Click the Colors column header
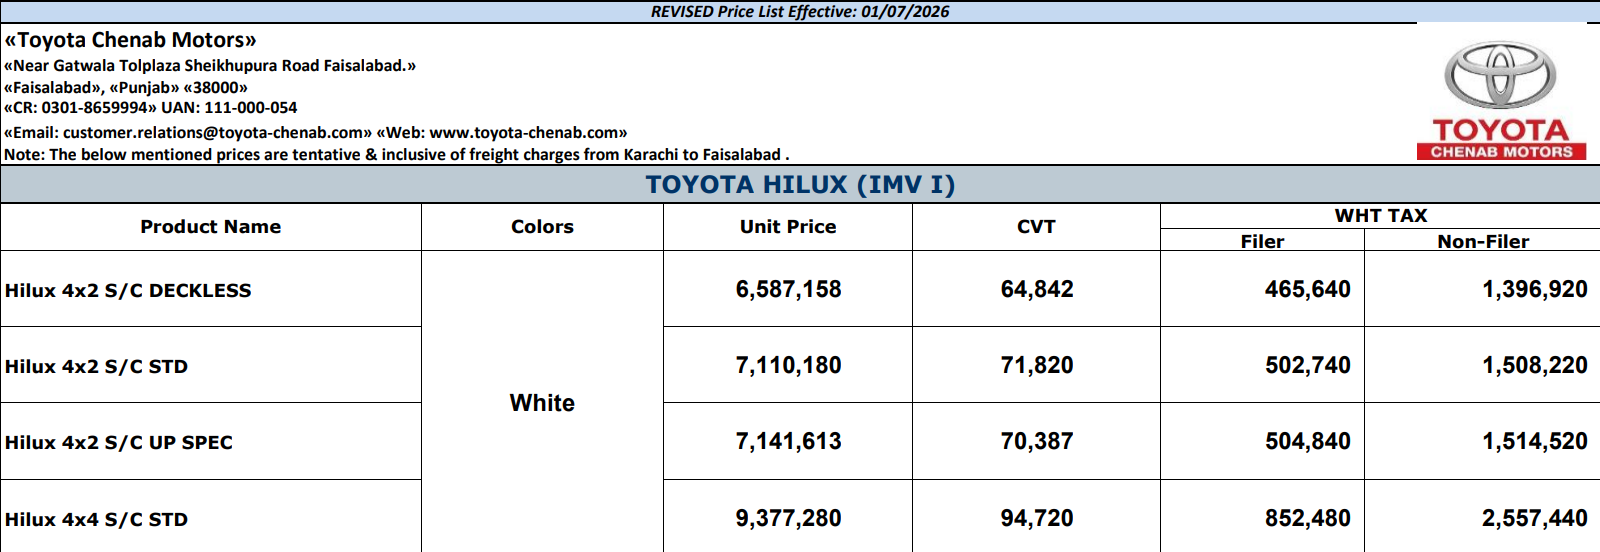 [542, 227]
